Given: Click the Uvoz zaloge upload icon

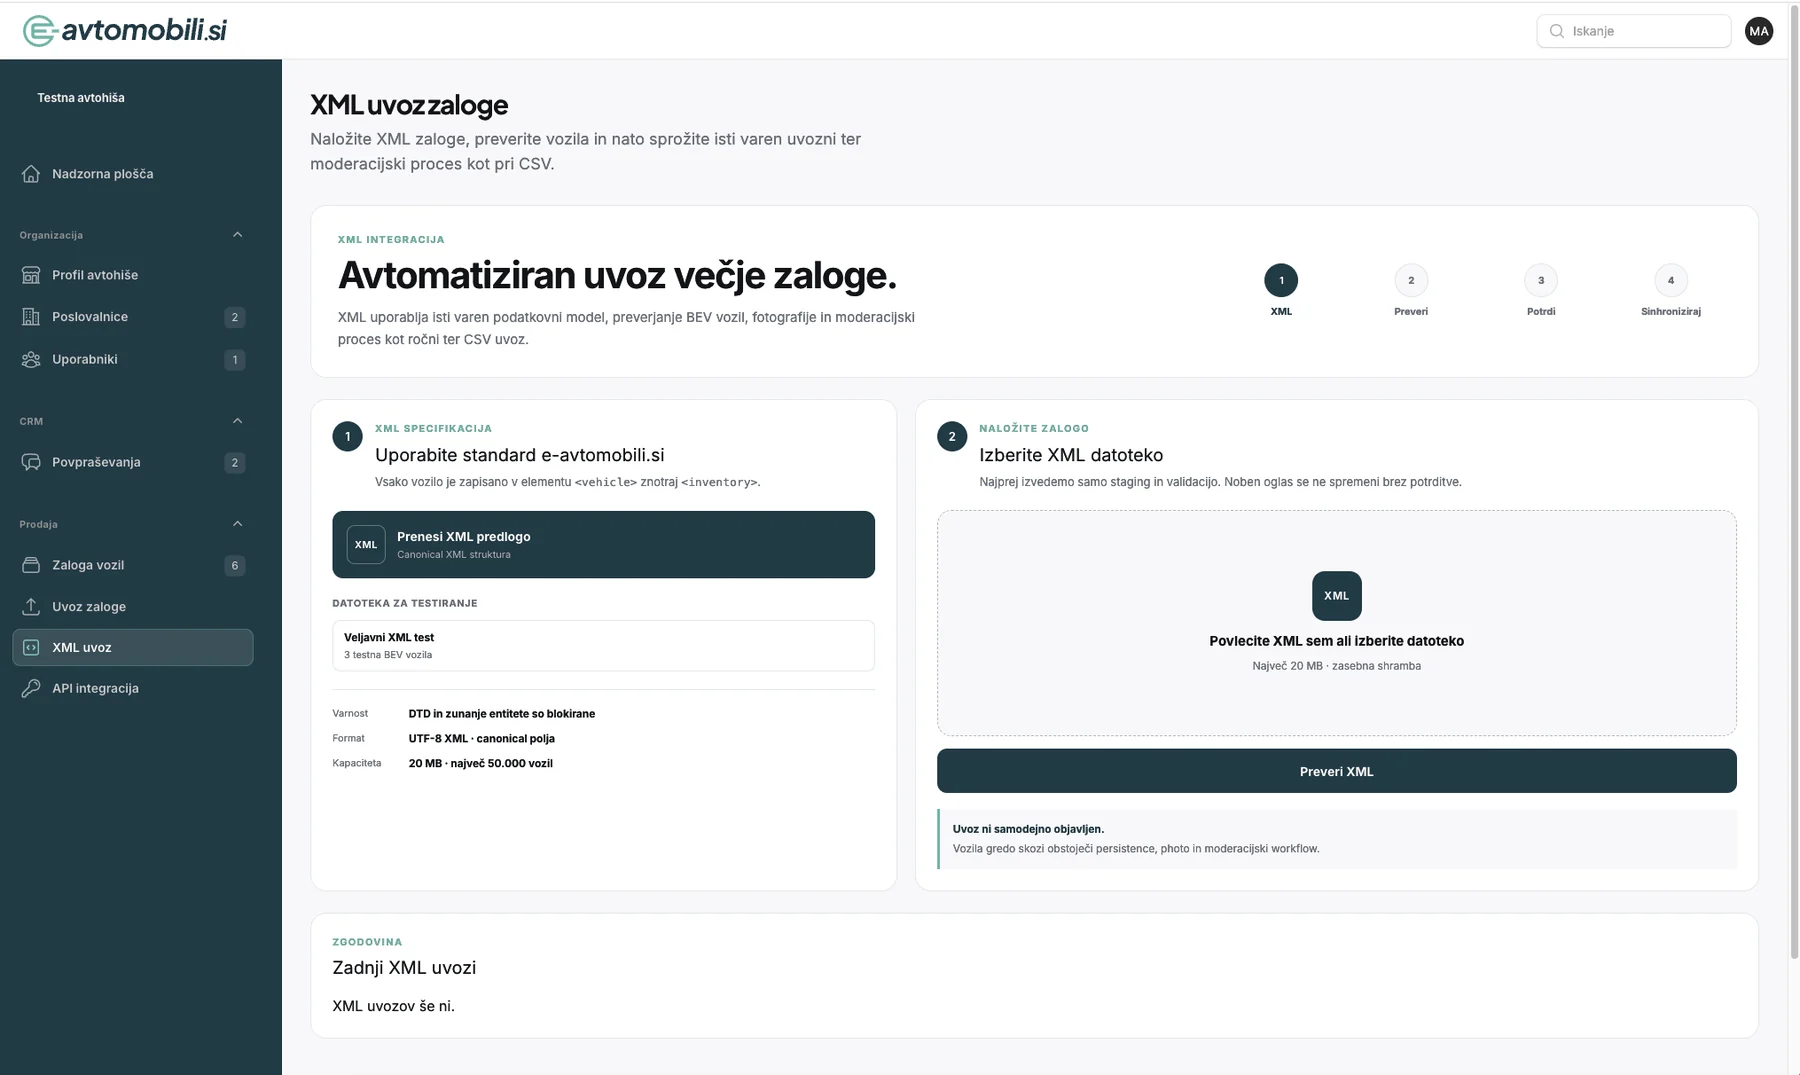Looking at the screenshot, I should (x=31, y=607).
